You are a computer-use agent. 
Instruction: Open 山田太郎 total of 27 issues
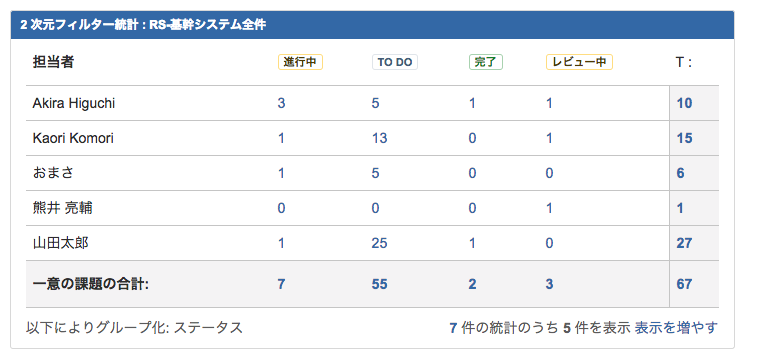685,243
